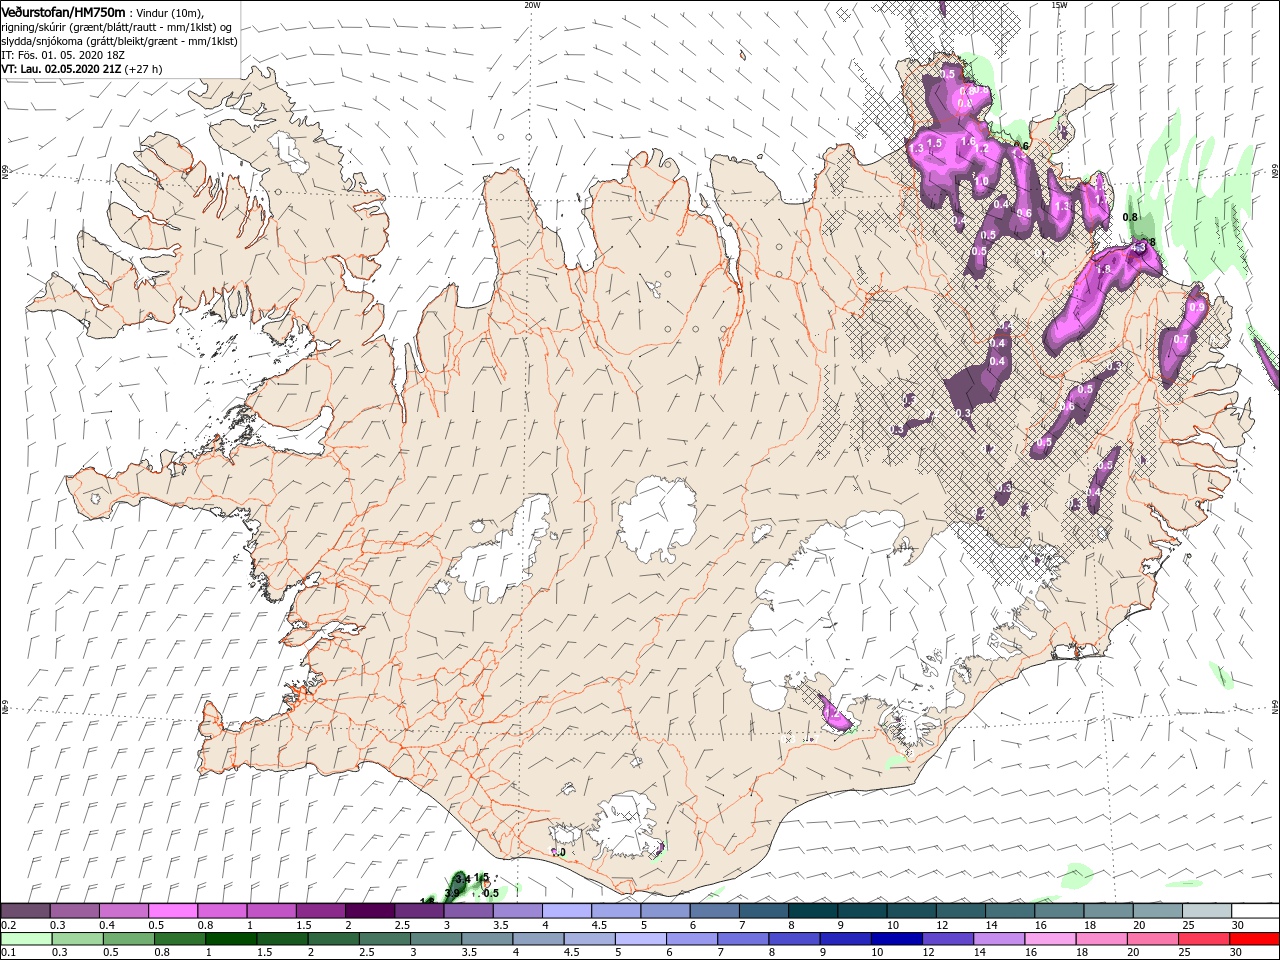Click the 0.7 snowfall value on the east coast

pos(1181,340)
